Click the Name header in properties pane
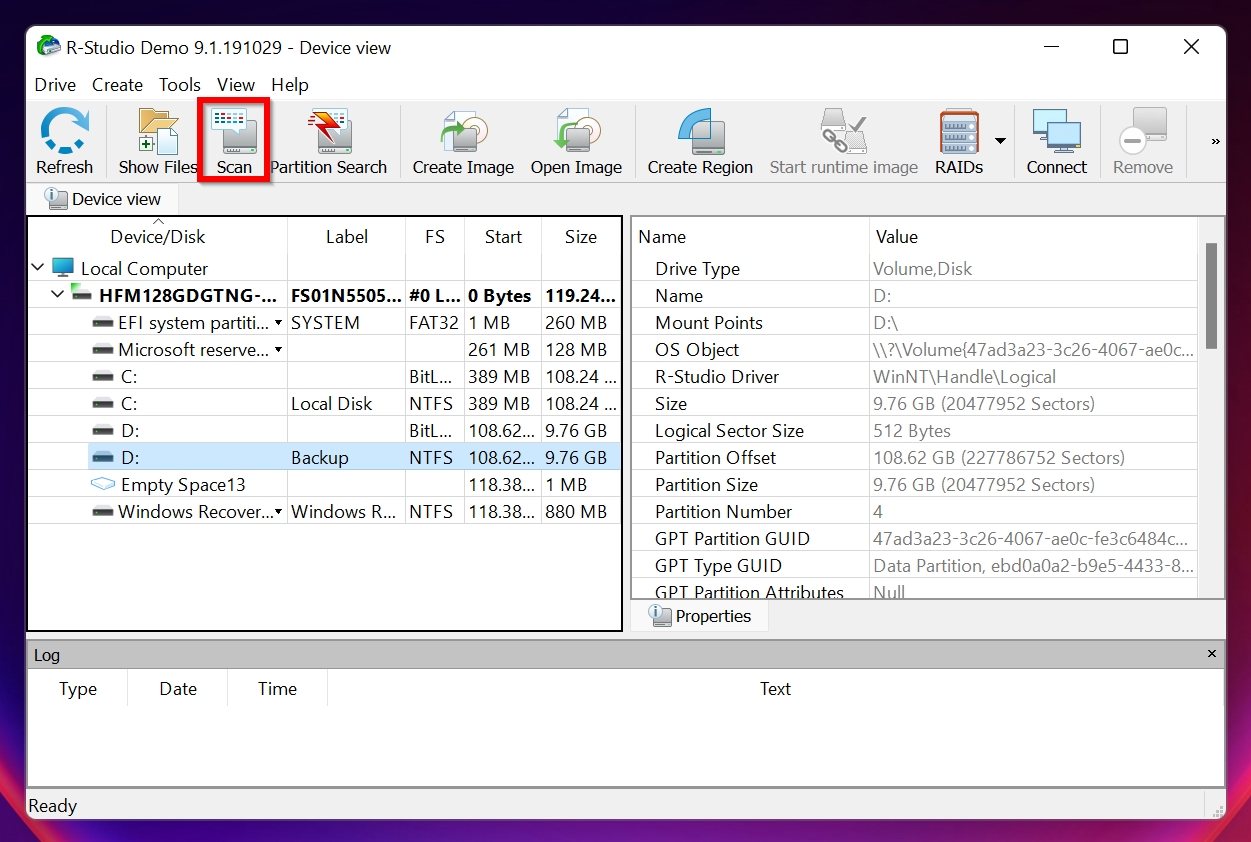 point(751,237)
